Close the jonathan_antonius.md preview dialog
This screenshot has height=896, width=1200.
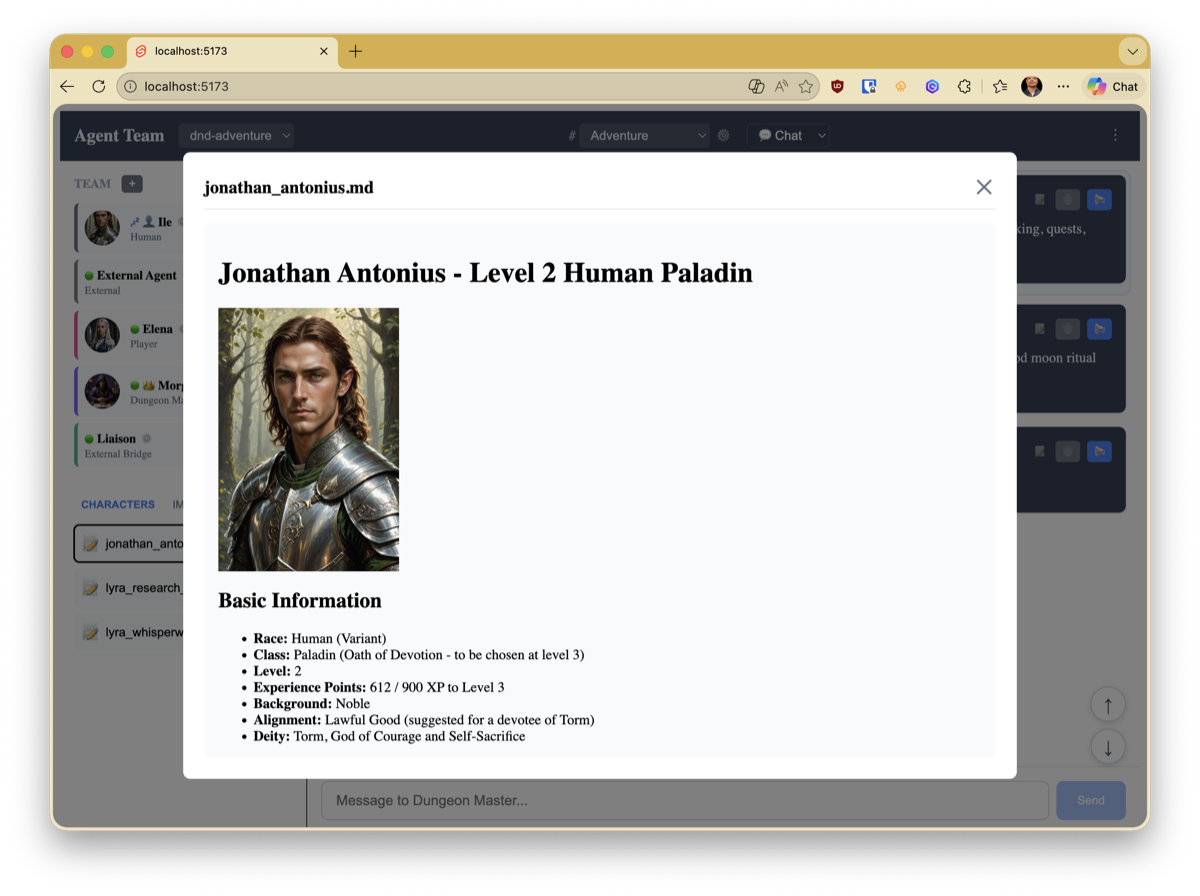pos(984,187)
